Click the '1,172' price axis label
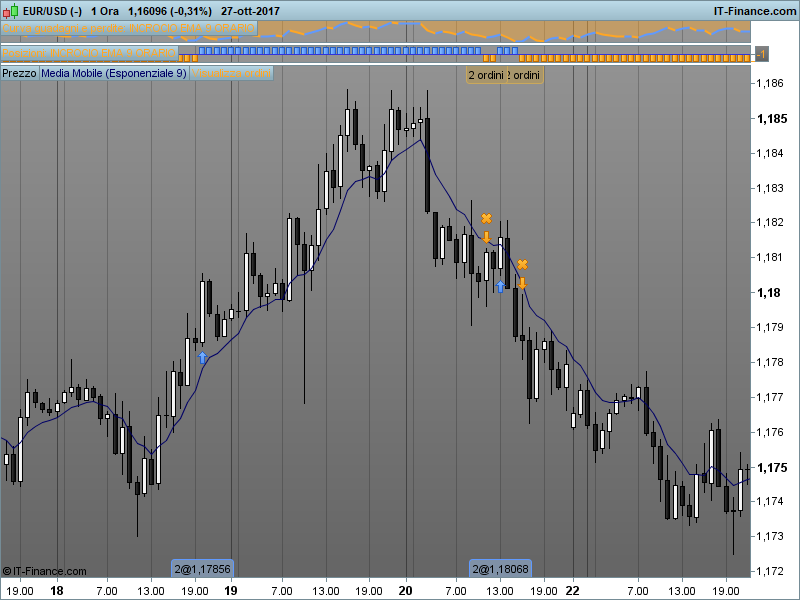 click(x=770, y=571)
